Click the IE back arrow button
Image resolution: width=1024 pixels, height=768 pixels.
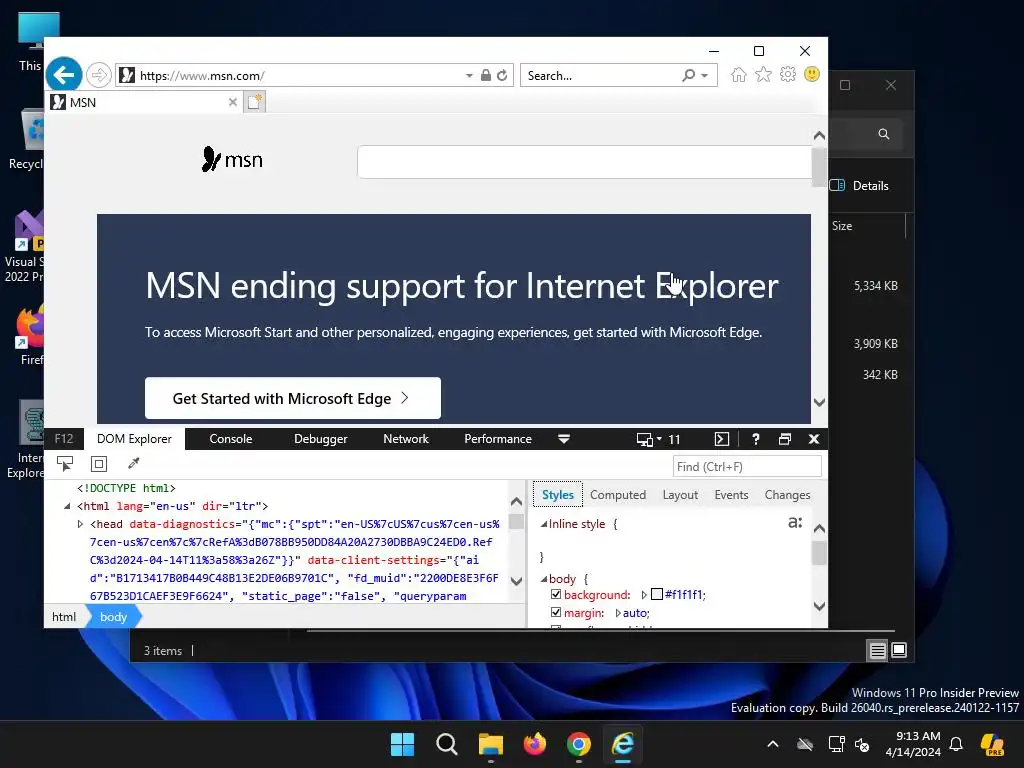click(x=64, y=75)
